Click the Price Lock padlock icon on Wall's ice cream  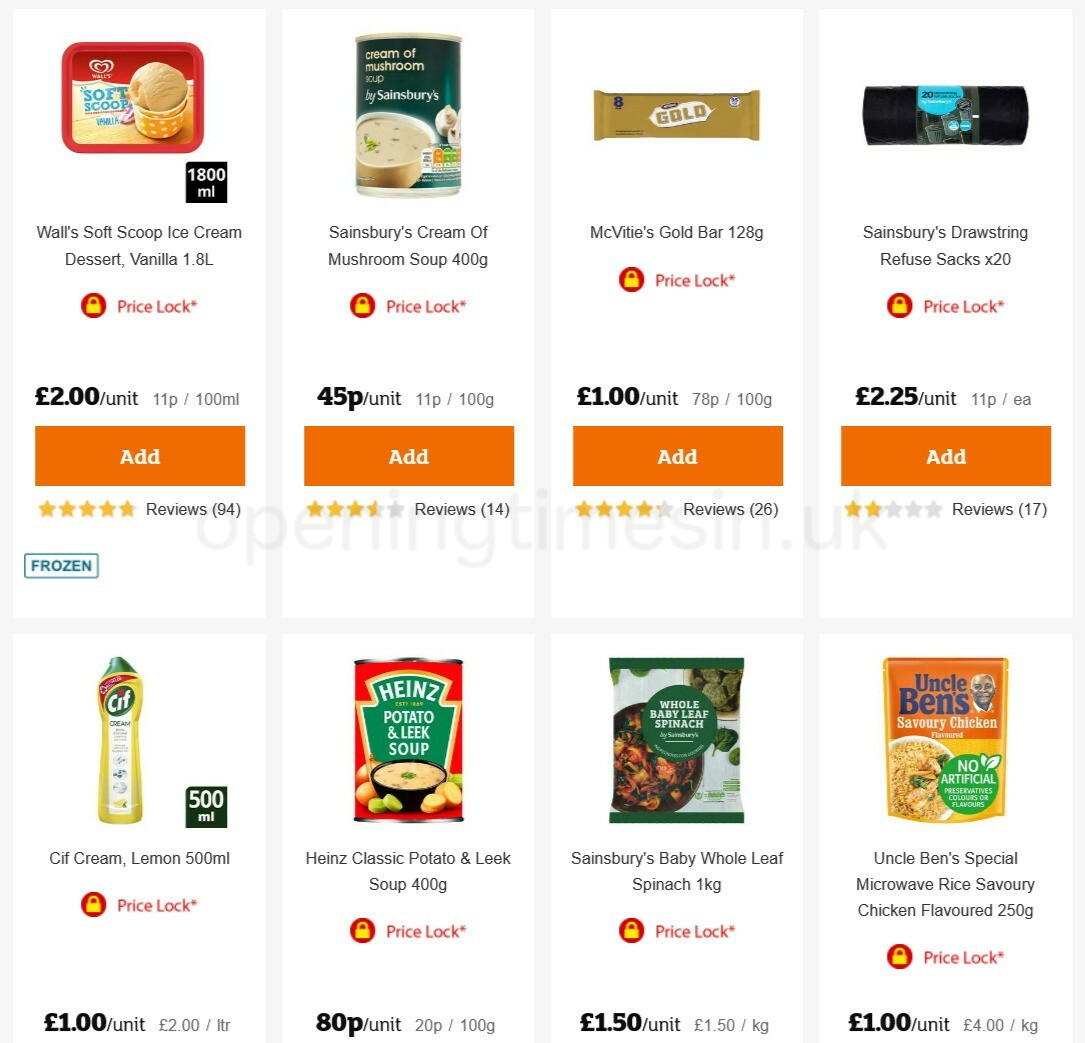(x=94, y=306)
